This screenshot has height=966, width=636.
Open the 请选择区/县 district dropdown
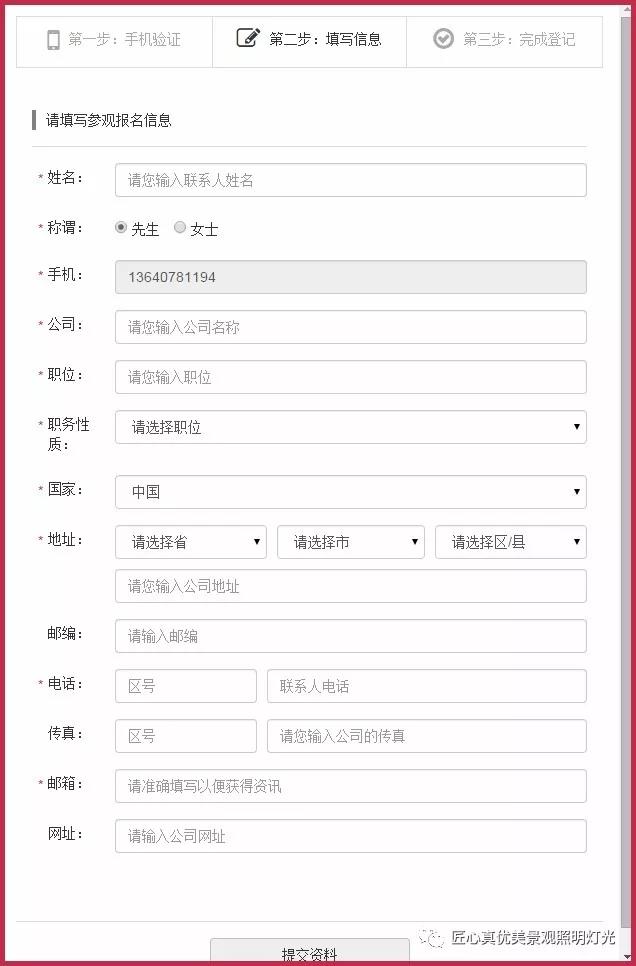pyautogui.click(x=510, y=541)
